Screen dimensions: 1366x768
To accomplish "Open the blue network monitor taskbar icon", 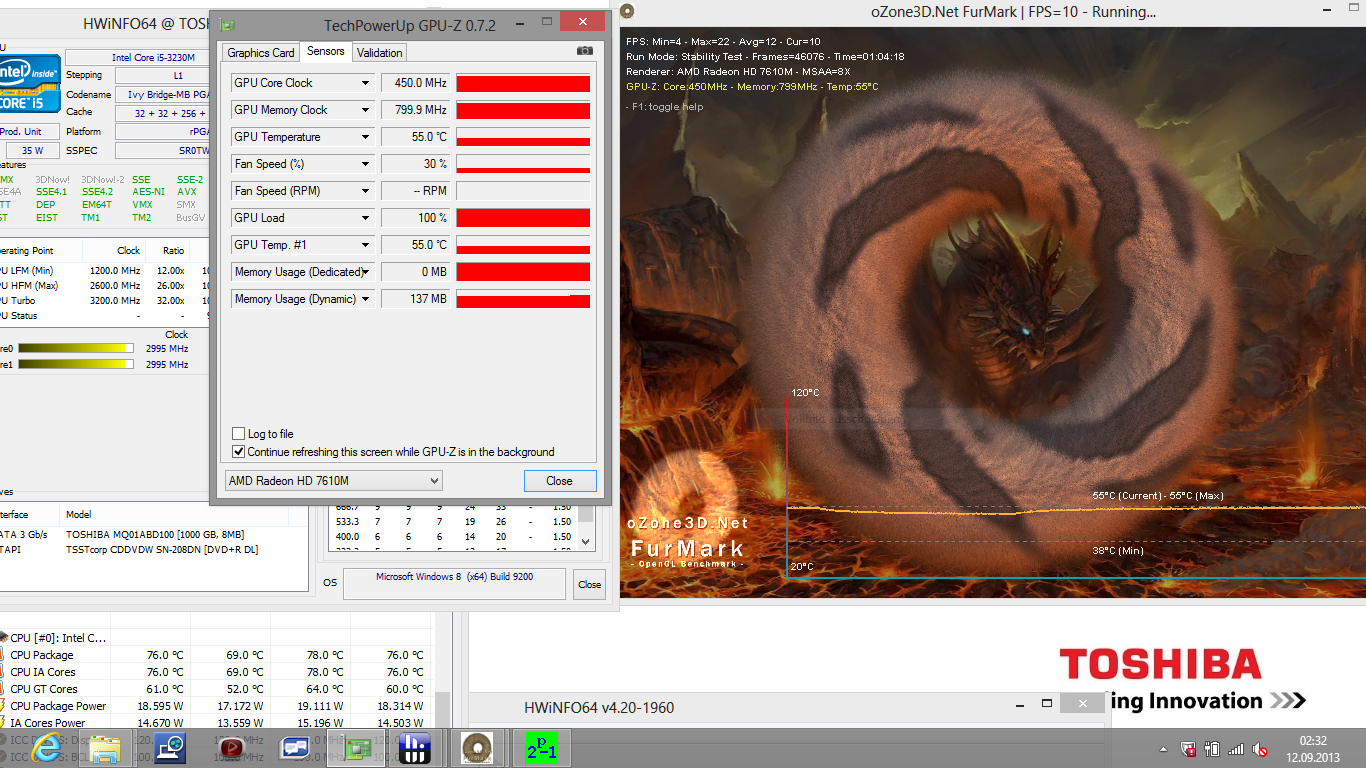I will 170,748.
